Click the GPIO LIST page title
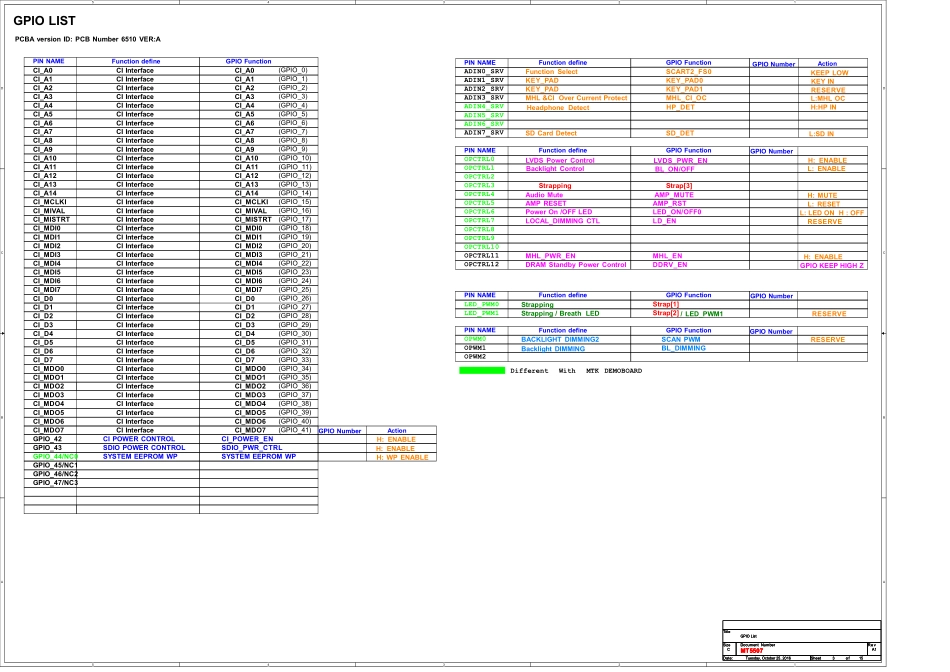950x672 pixels. point(44,21)
